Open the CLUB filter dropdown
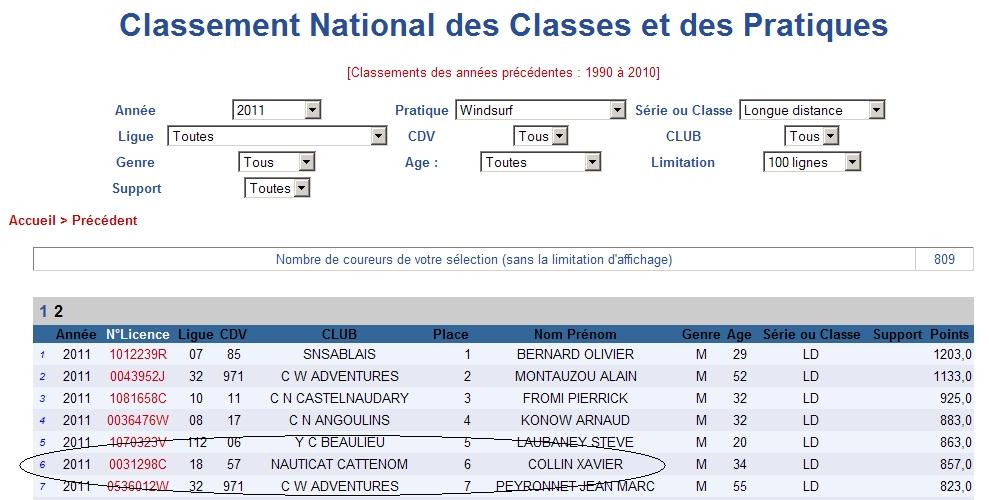This screenshot has height=500, width=989. click(811, 136)
